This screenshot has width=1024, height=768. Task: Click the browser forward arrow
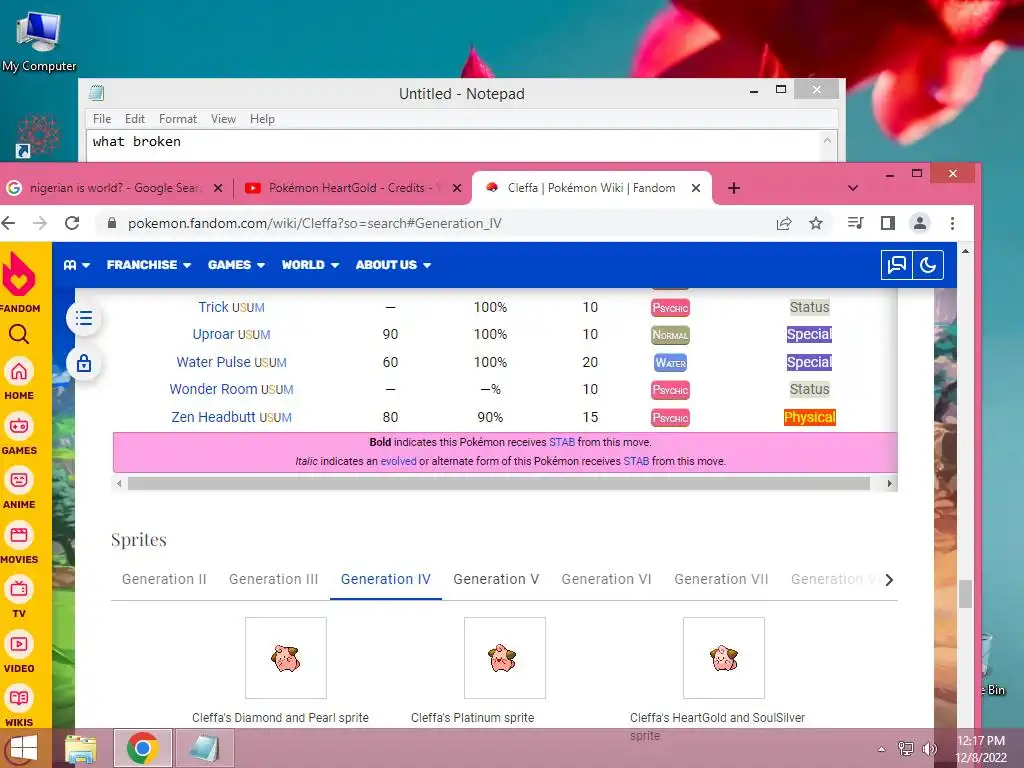click(40, 223)
